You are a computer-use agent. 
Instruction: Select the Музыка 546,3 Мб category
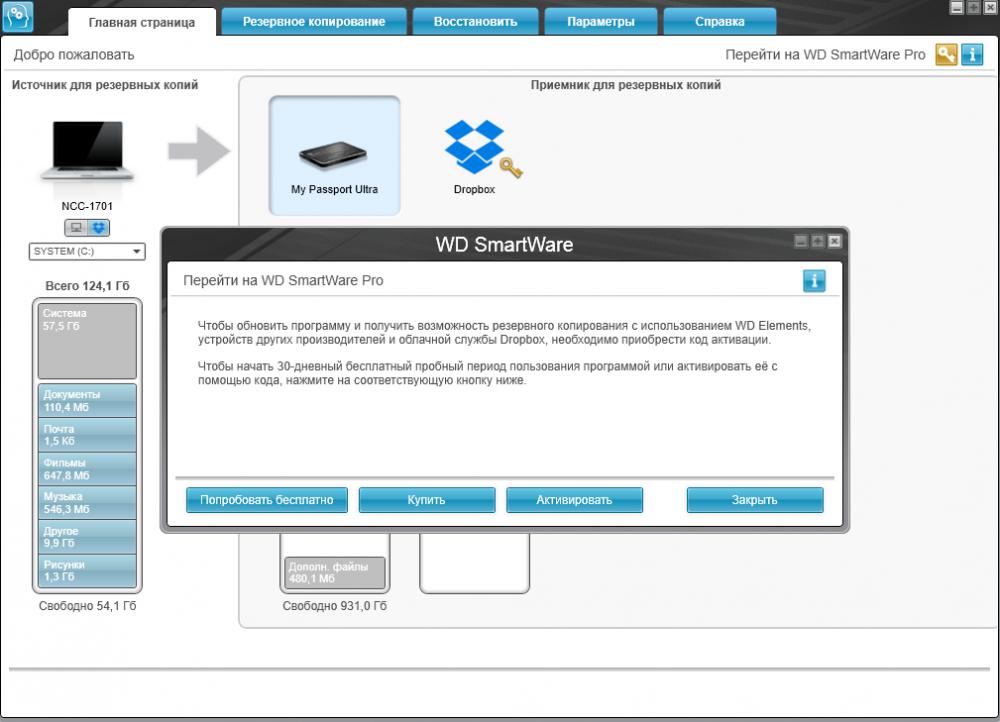pos(87,503)
